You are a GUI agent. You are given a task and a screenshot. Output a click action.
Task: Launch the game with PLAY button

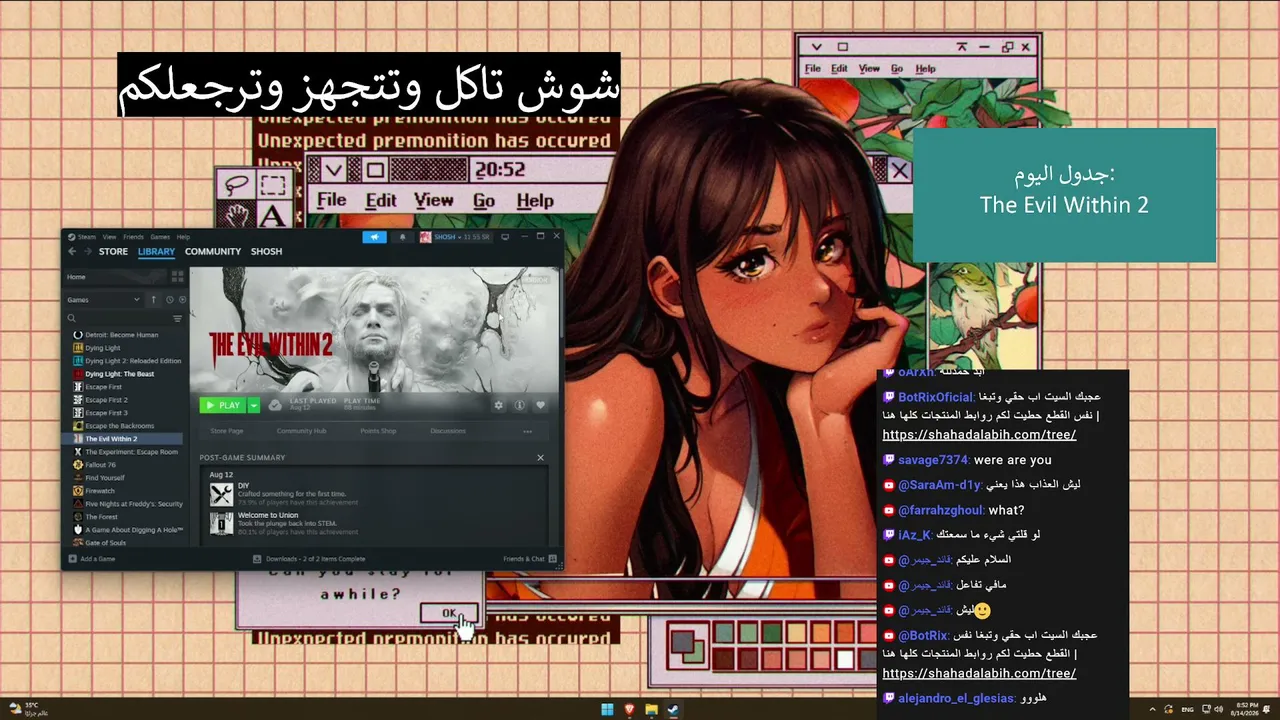(x=223, y=405)
